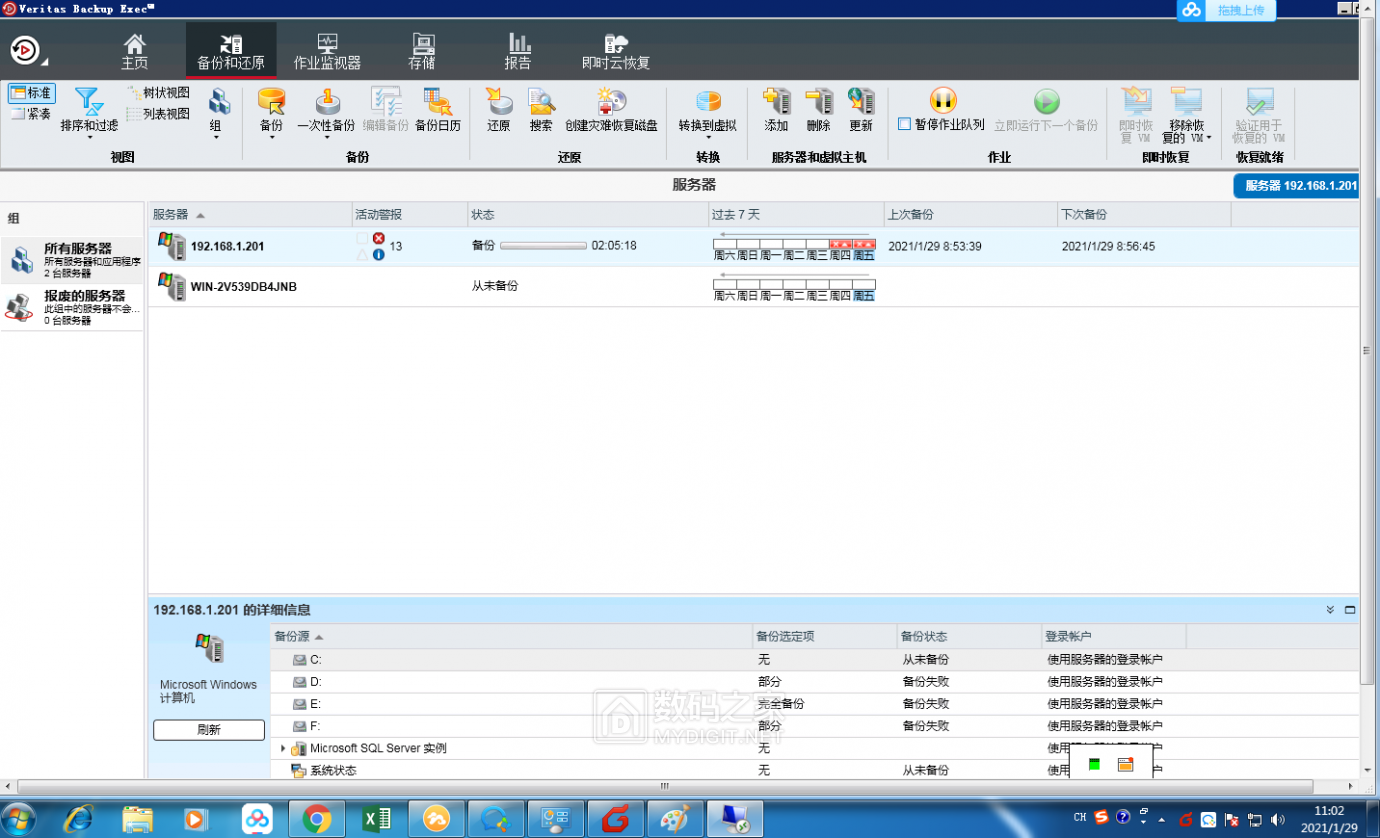The width and height of the screenshot is (1380, 838).
Task: Select the E: backup source row
Action: click(x=814, y=704)
